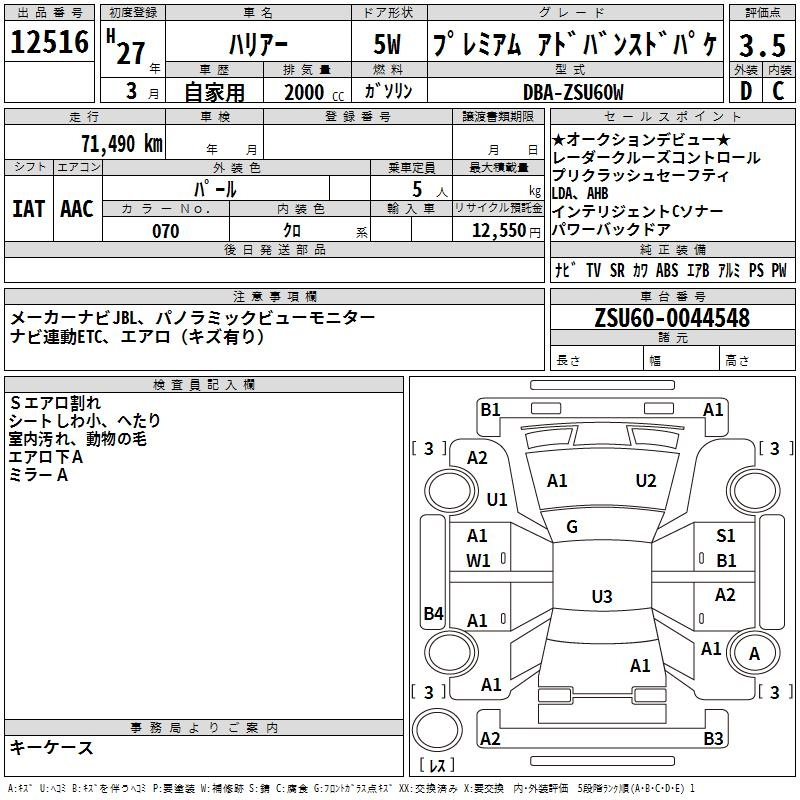Select mileage value 71,490 km

122,143
